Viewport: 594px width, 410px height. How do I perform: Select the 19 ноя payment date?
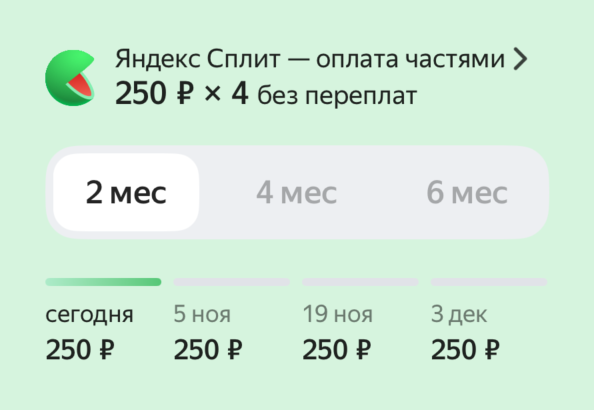pyautogui.click(x=338, y=314)
